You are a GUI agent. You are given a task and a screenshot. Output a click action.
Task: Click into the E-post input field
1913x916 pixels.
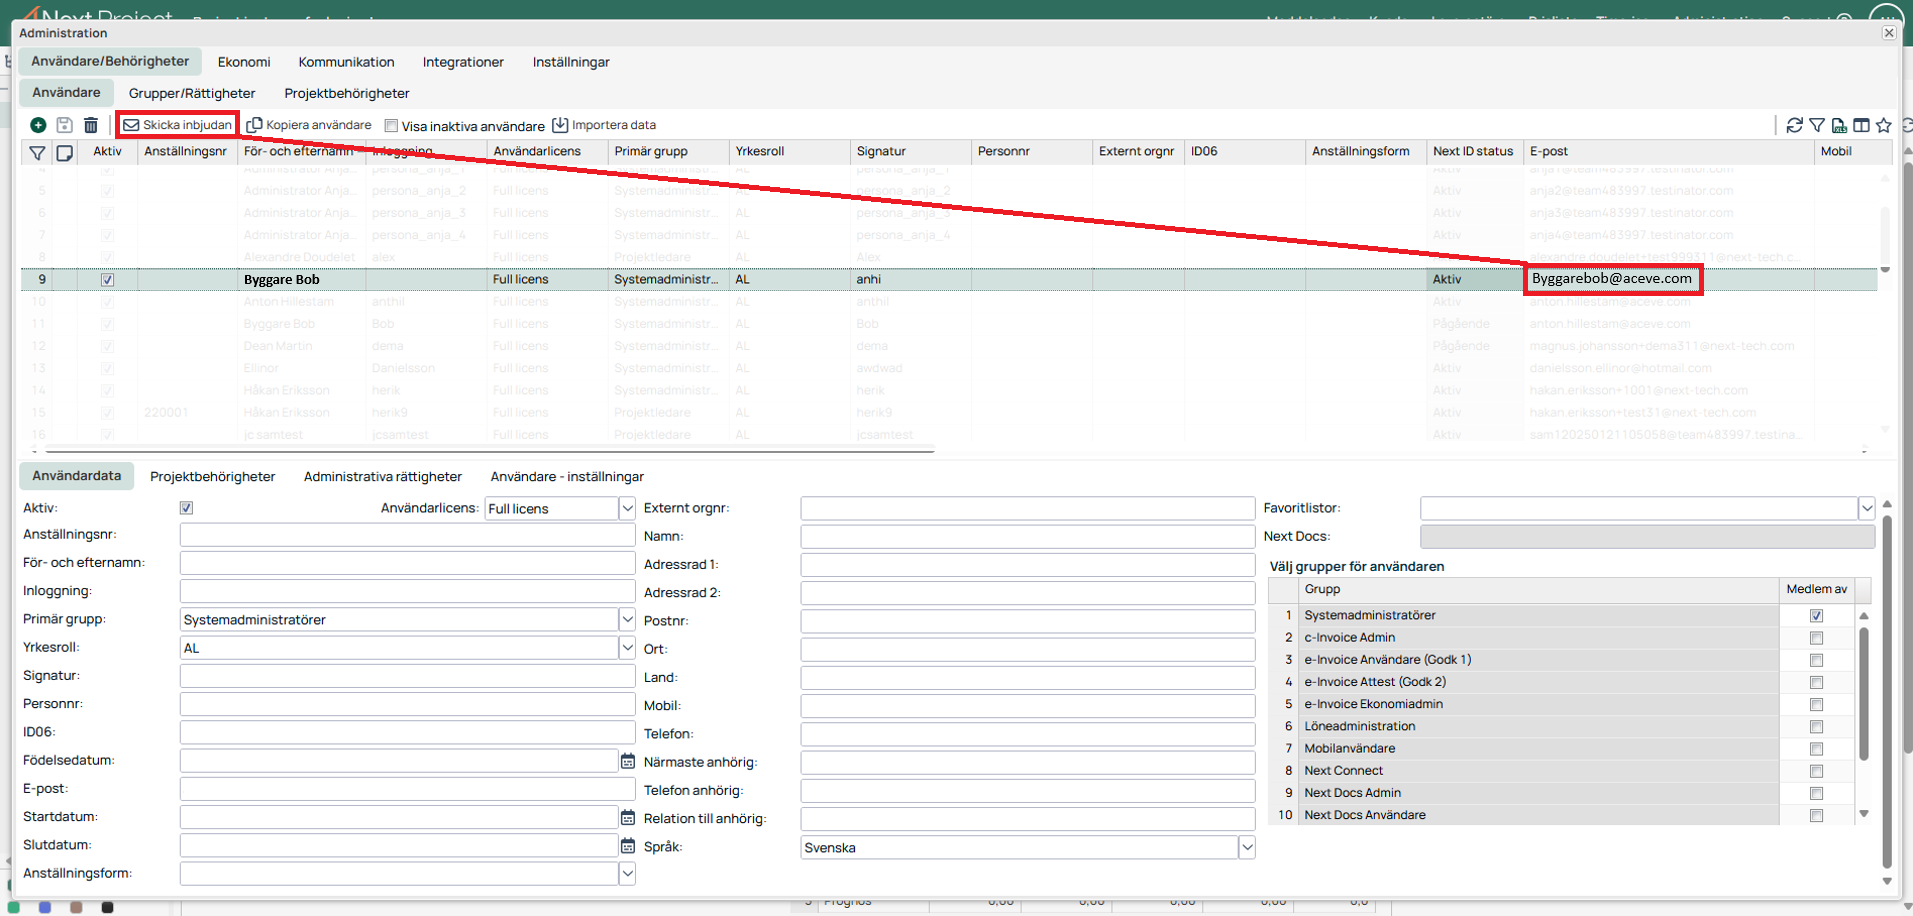click(407, 789)
